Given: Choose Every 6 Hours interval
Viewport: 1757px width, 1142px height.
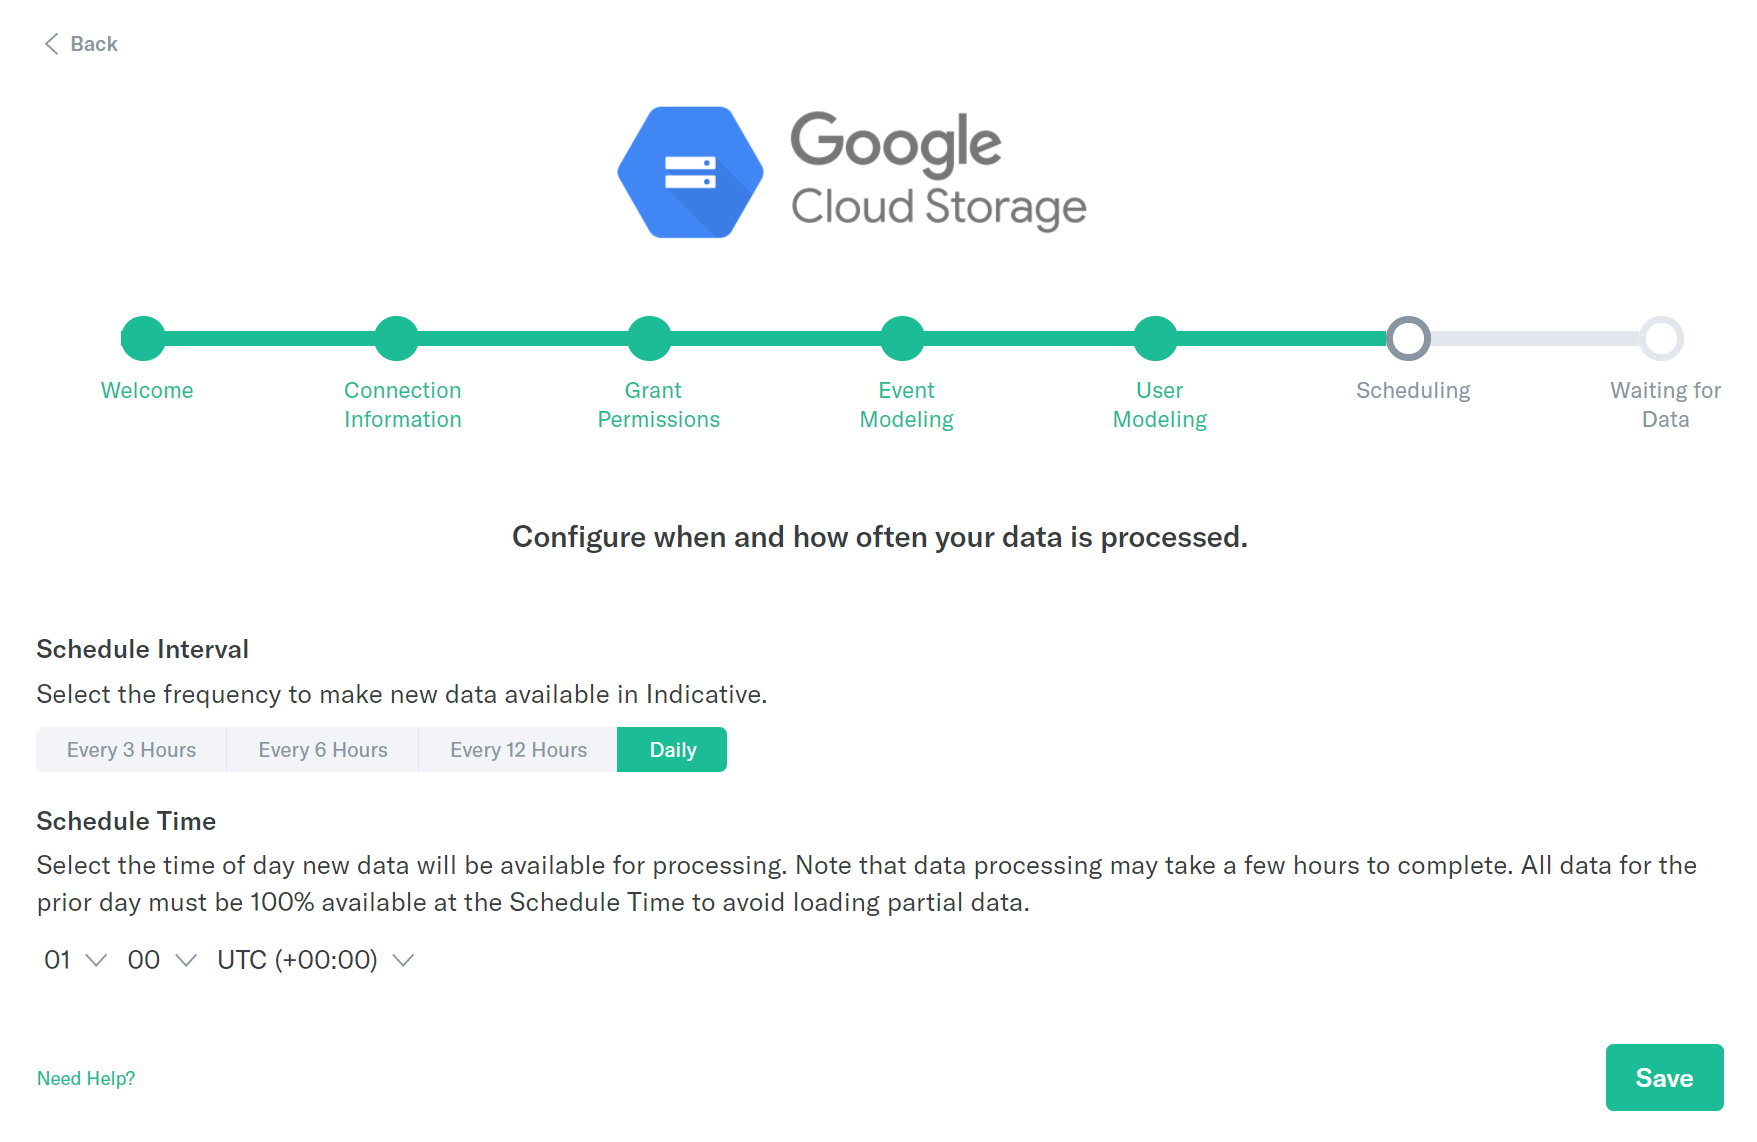Looking at the screenshot, I should coord(322,750).
